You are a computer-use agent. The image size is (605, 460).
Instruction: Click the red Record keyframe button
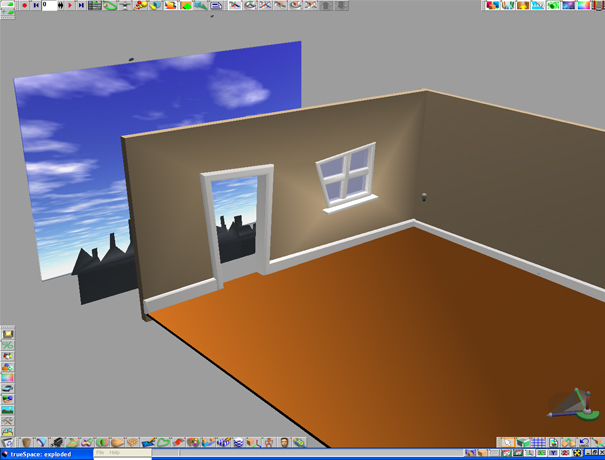(24, 5)
